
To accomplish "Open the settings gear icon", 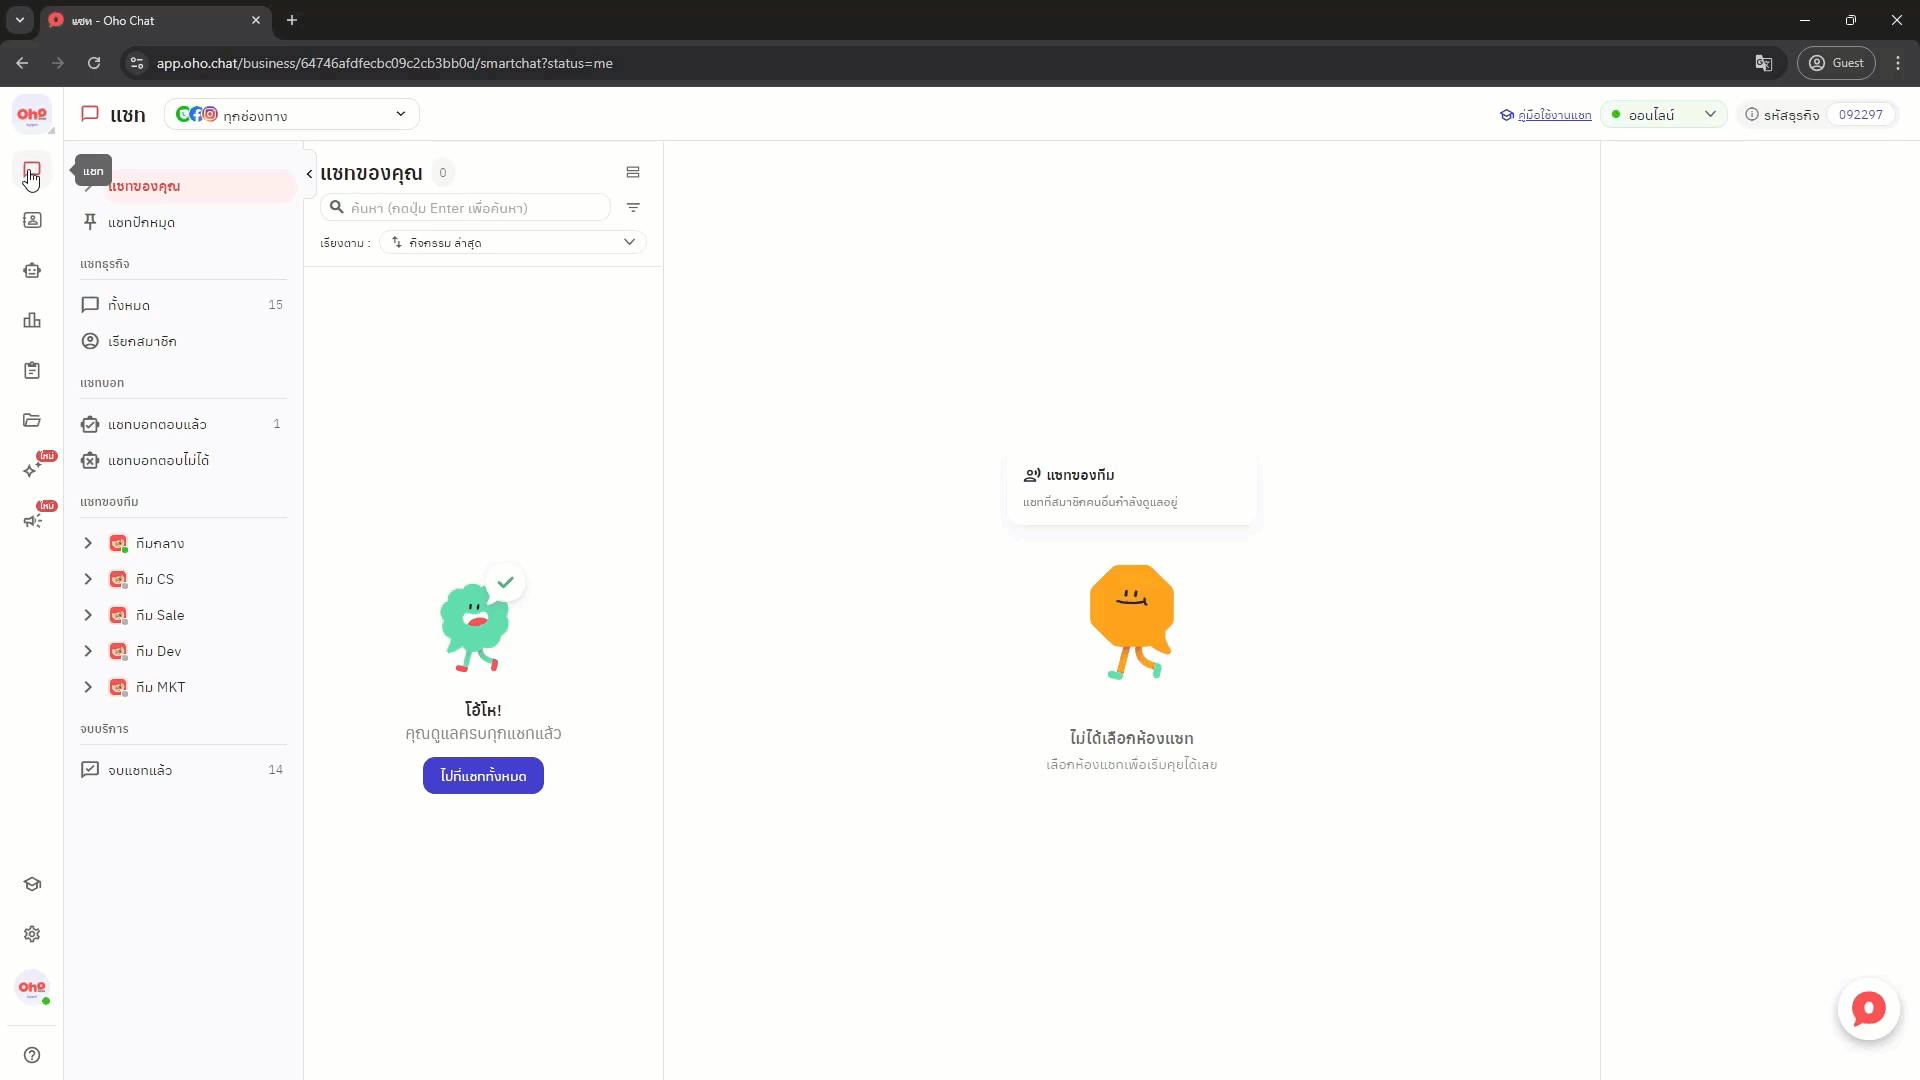I will tap(32, 934).
